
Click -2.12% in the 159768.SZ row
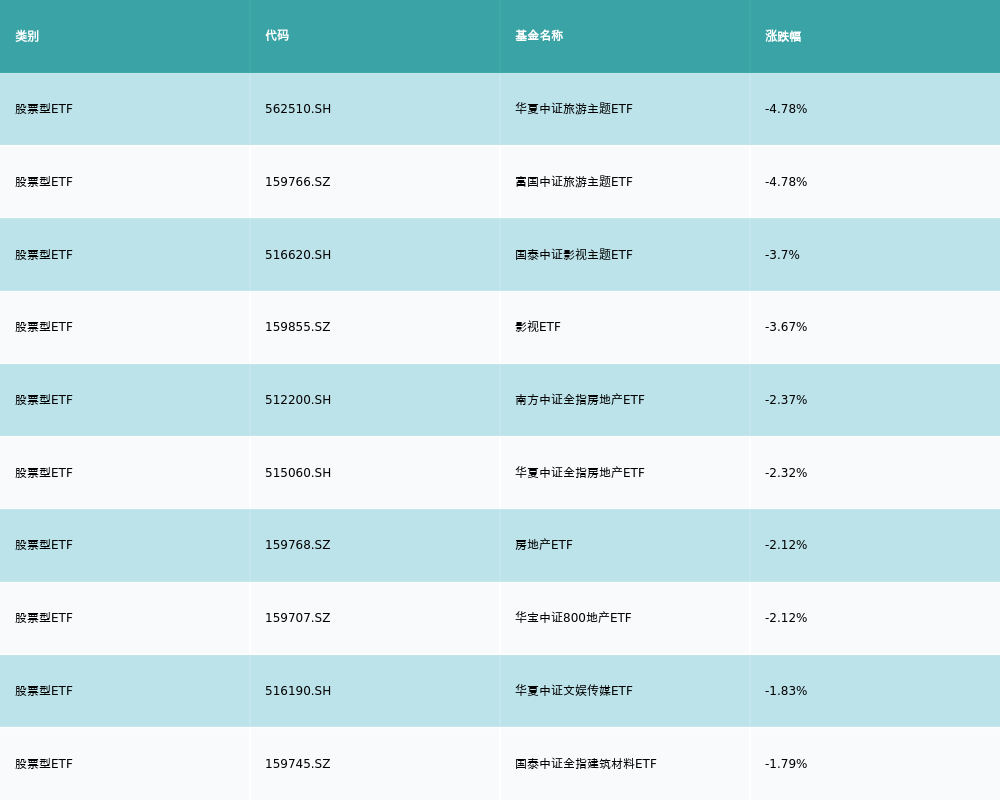click(786, 545)
